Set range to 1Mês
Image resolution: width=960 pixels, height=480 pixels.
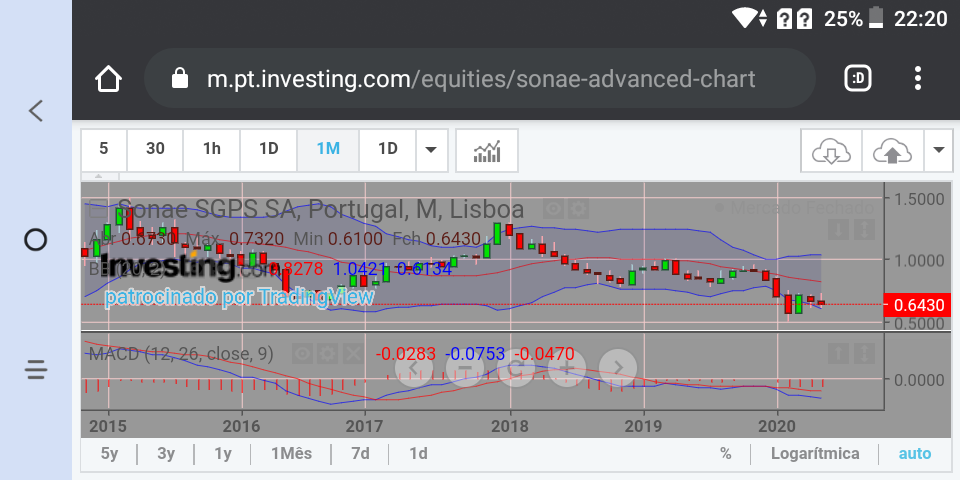291,454
